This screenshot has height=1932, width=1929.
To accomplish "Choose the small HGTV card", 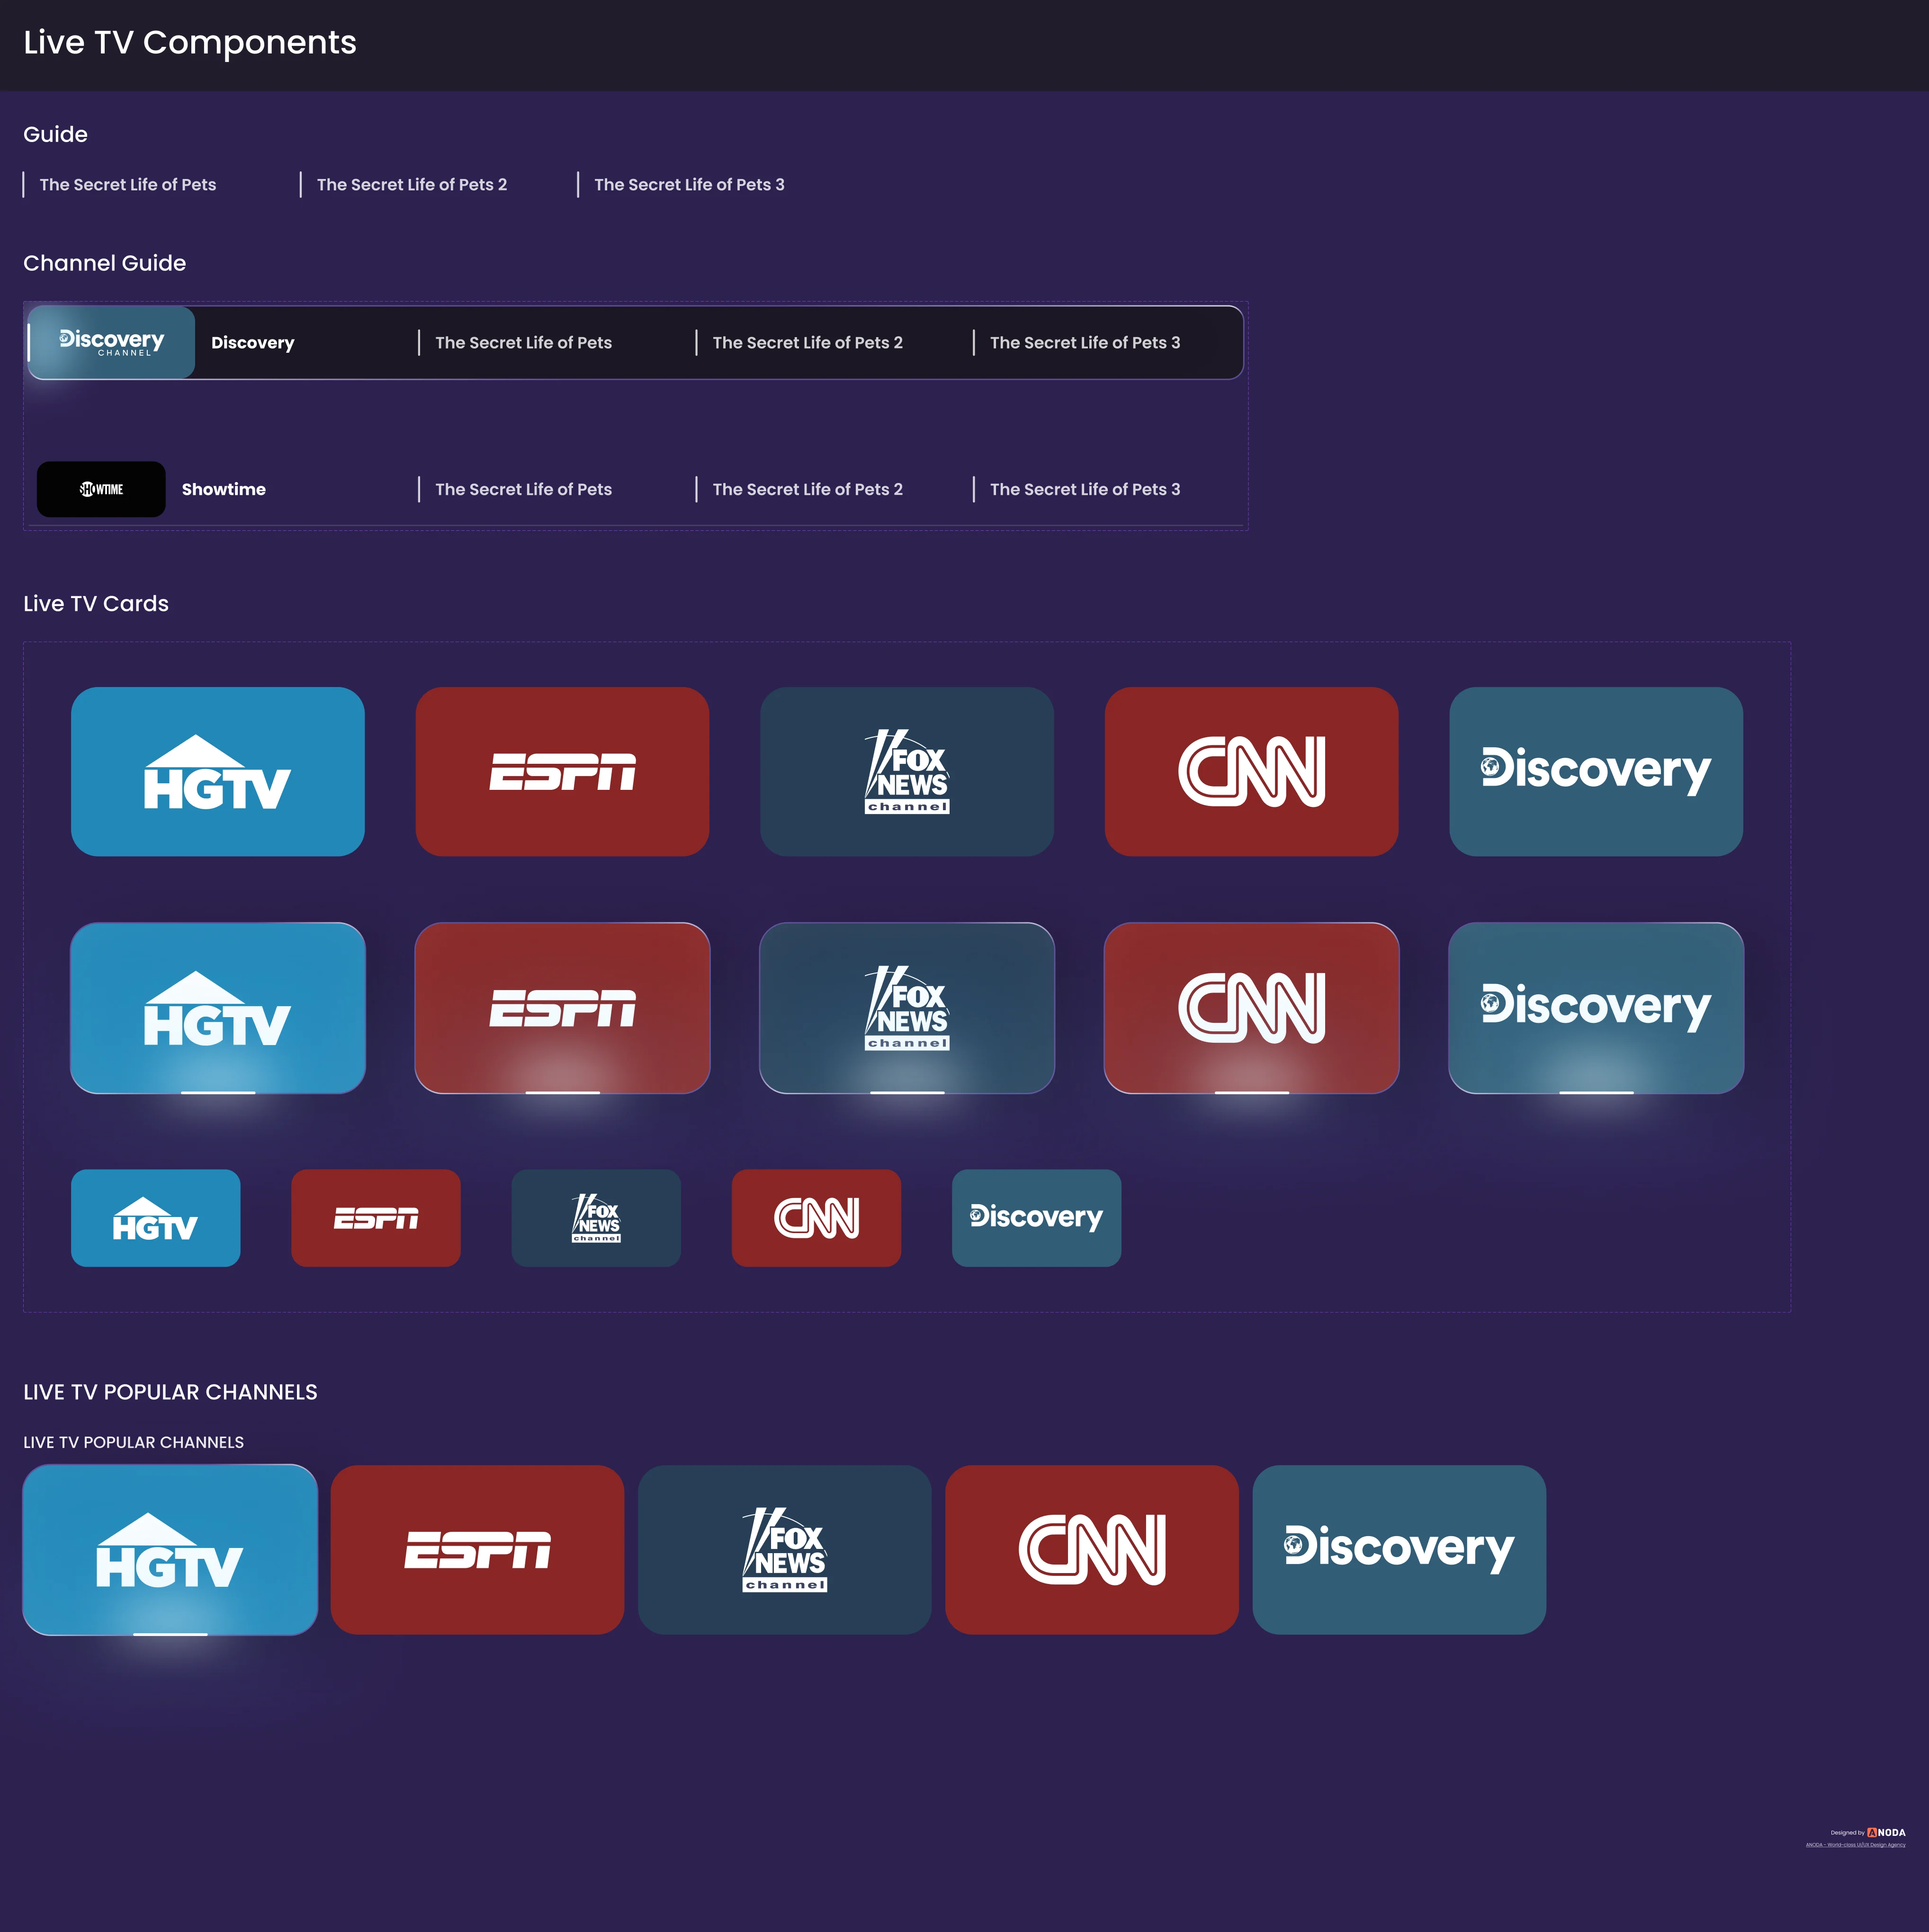I will [156, 1218].
